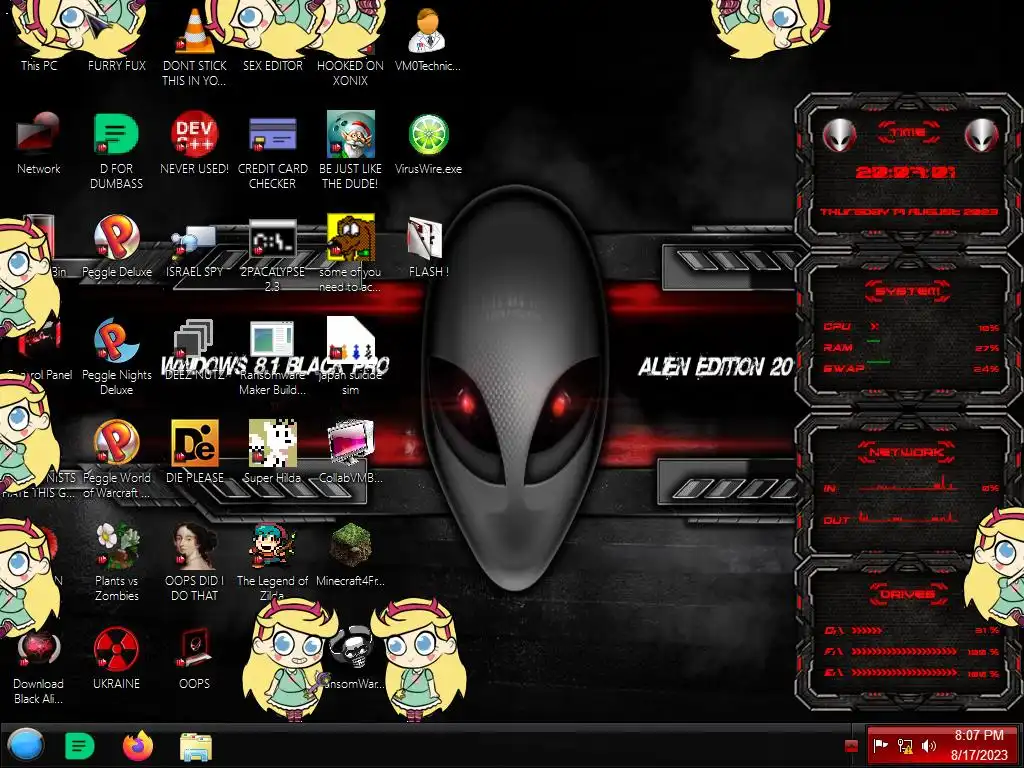Click the F:\ drive usage bar in Drives gadget

pos(911,651)
